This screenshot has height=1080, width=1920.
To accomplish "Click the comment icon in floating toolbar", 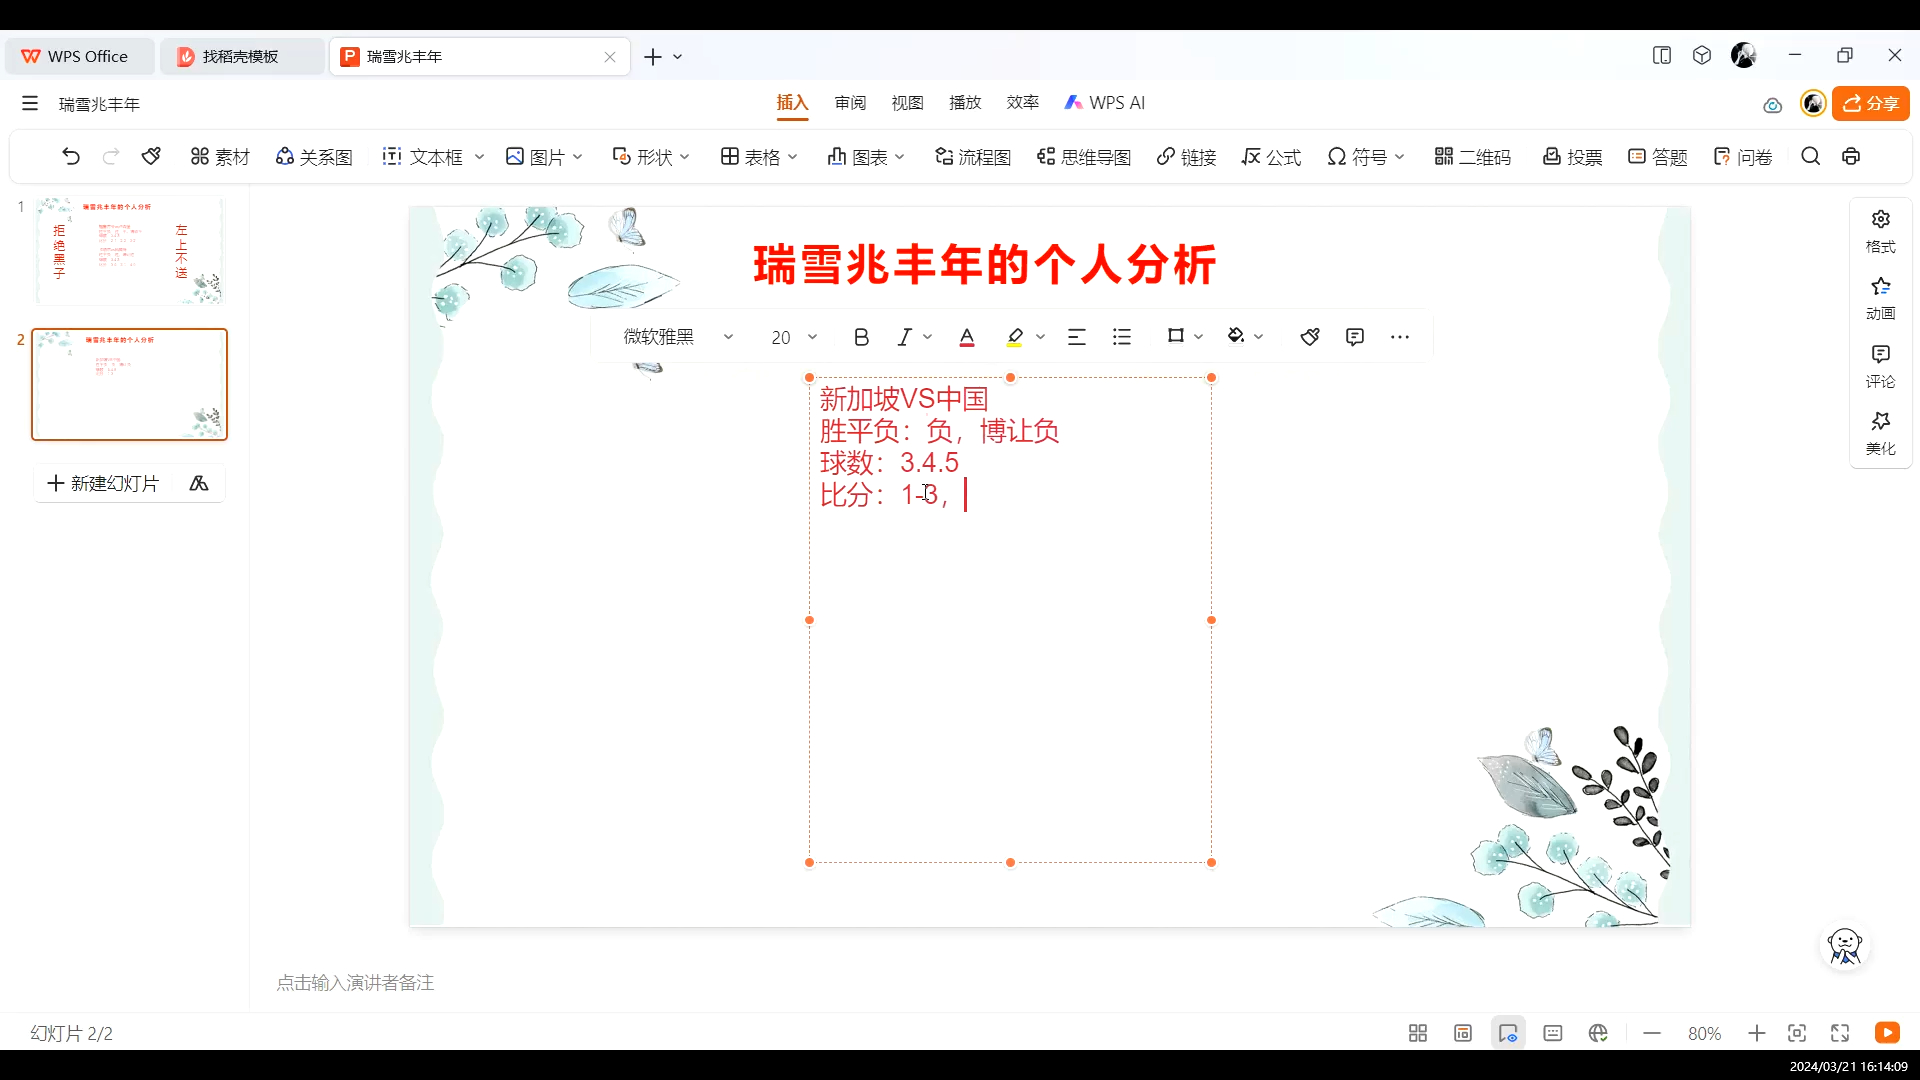I will tap(1355, 337).
